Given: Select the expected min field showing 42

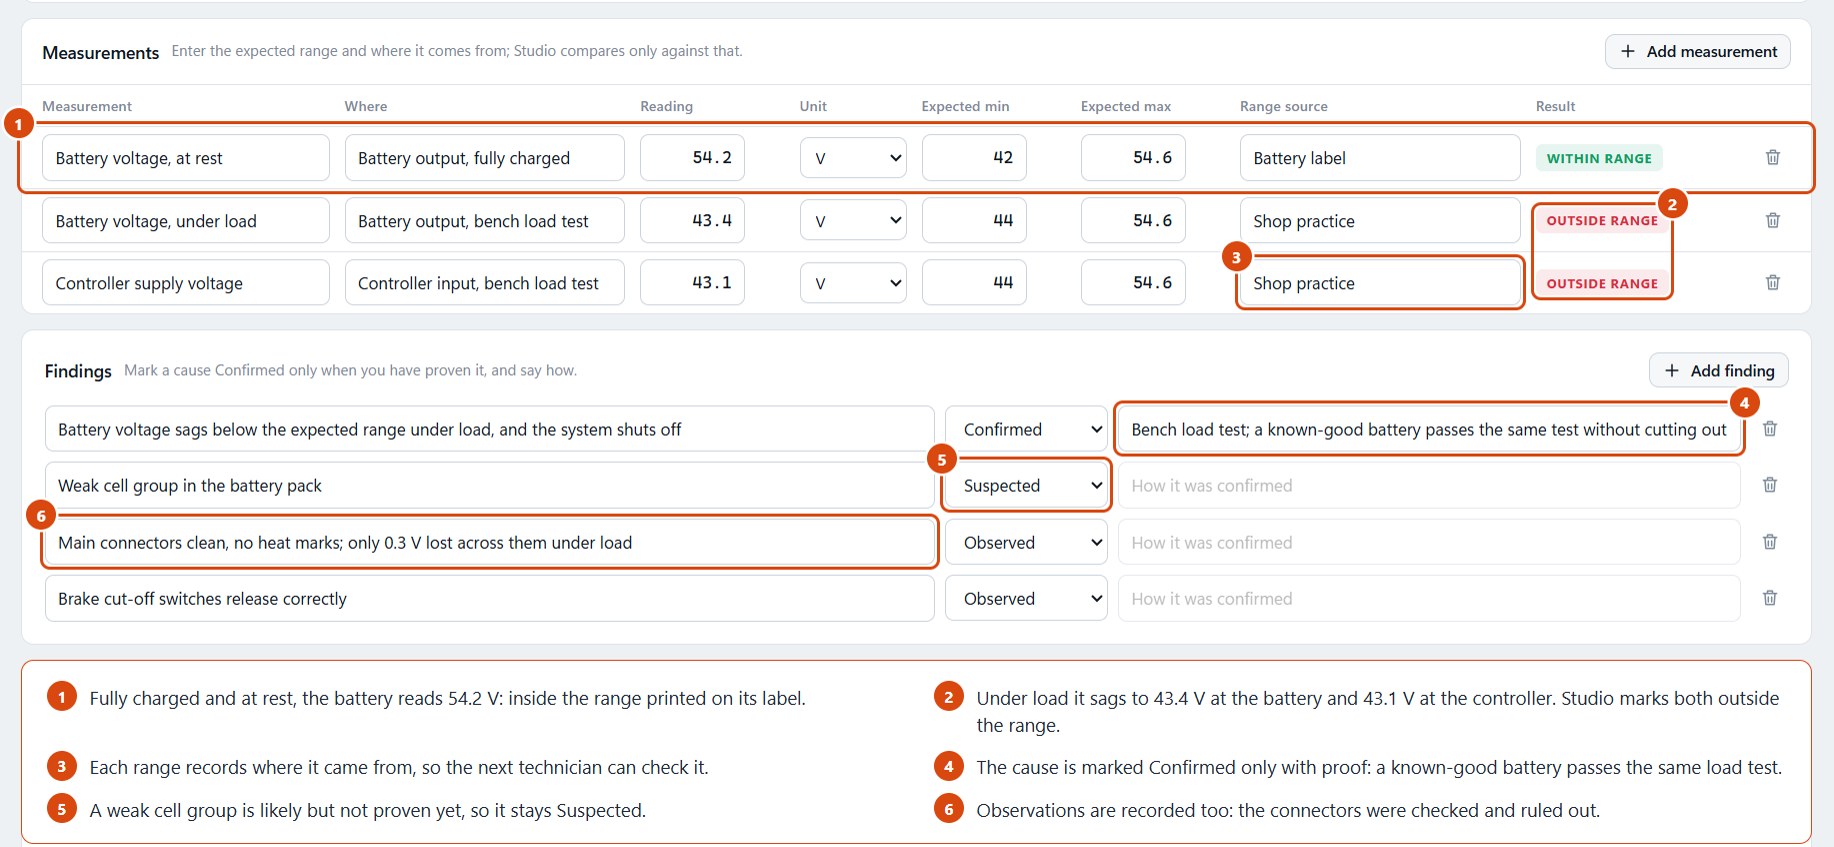Looking at the screenshot, I should click(974, 158).
